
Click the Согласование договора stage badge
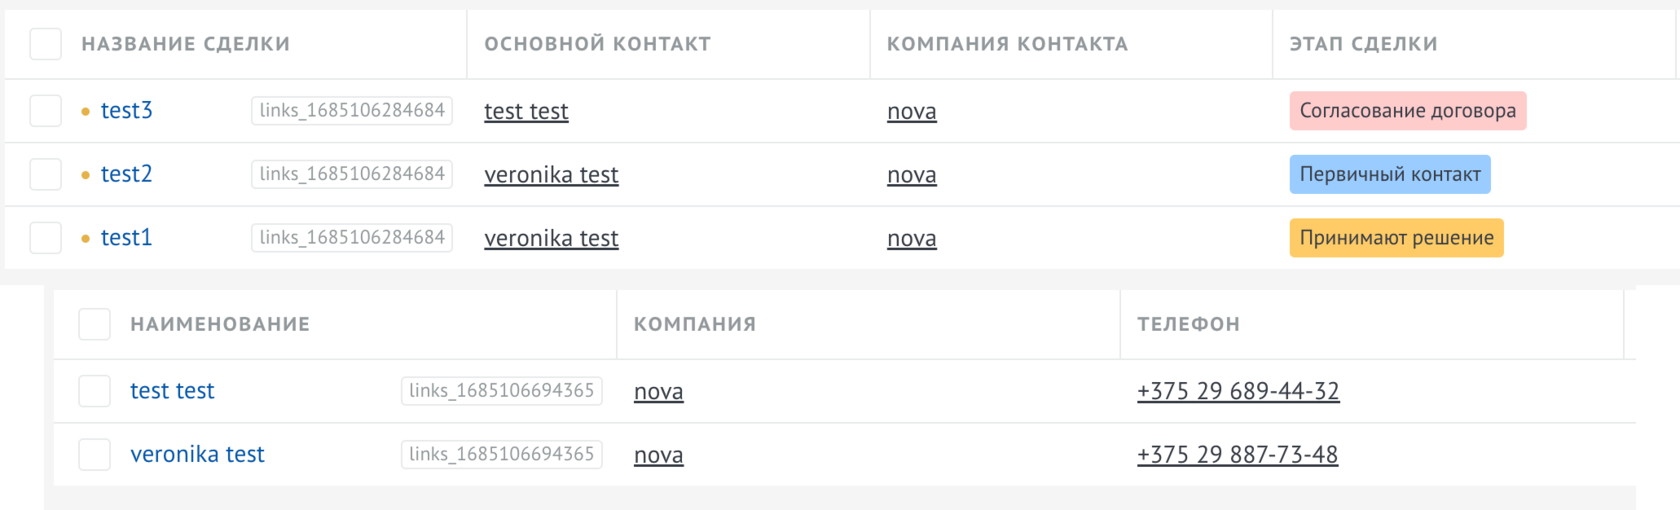tap(1407, 111)
